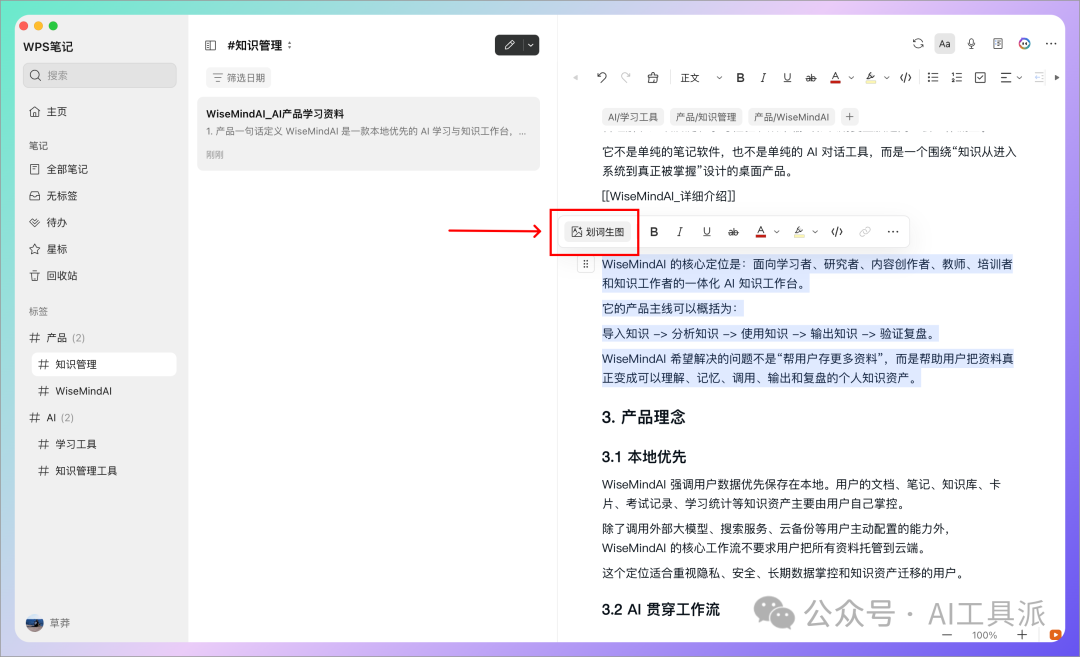1080x657 pixels.
Task: Click the 筛选日期 filter button
Action: coord(238,78)
